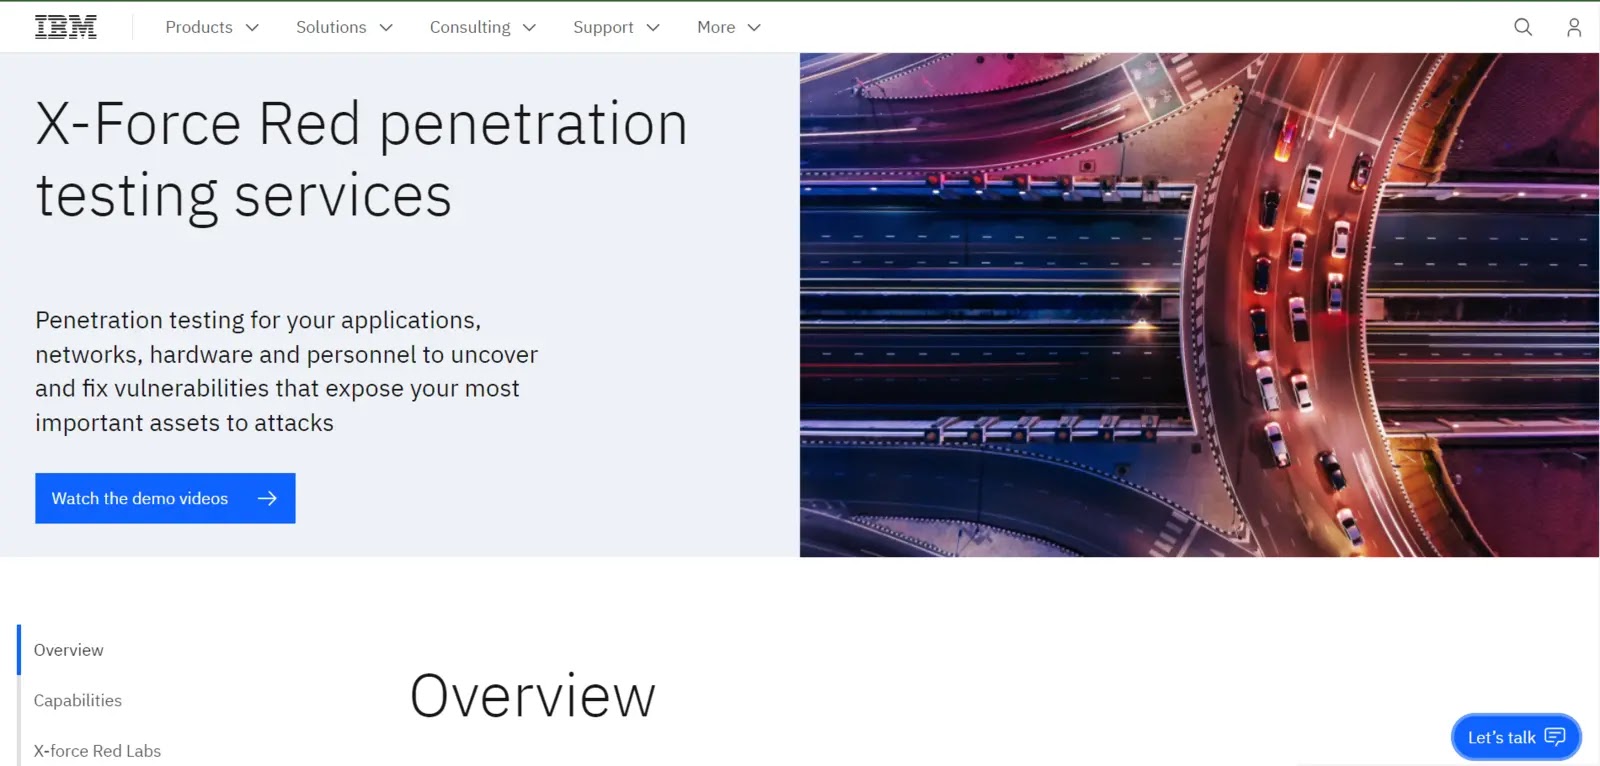
Task: Expand the Support chevron
Action: pyautogui.click(x=653, y=28)
